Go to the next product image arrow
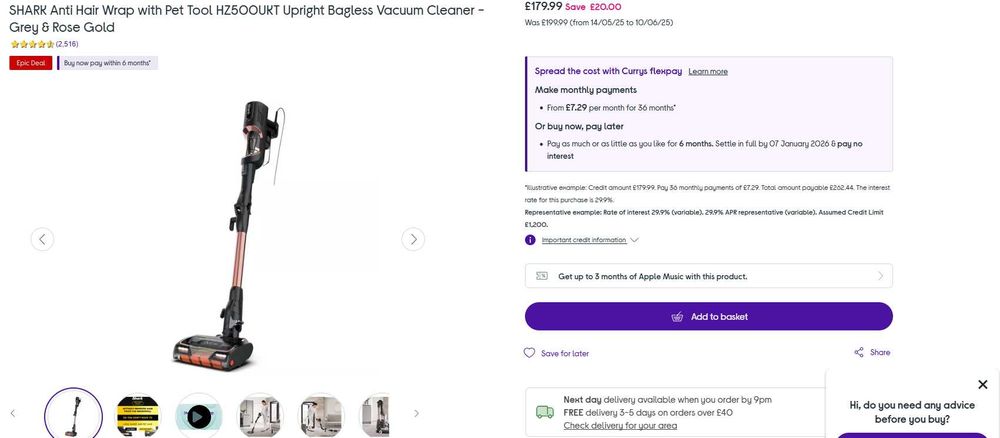The image size is (1000, 438). 413,239
